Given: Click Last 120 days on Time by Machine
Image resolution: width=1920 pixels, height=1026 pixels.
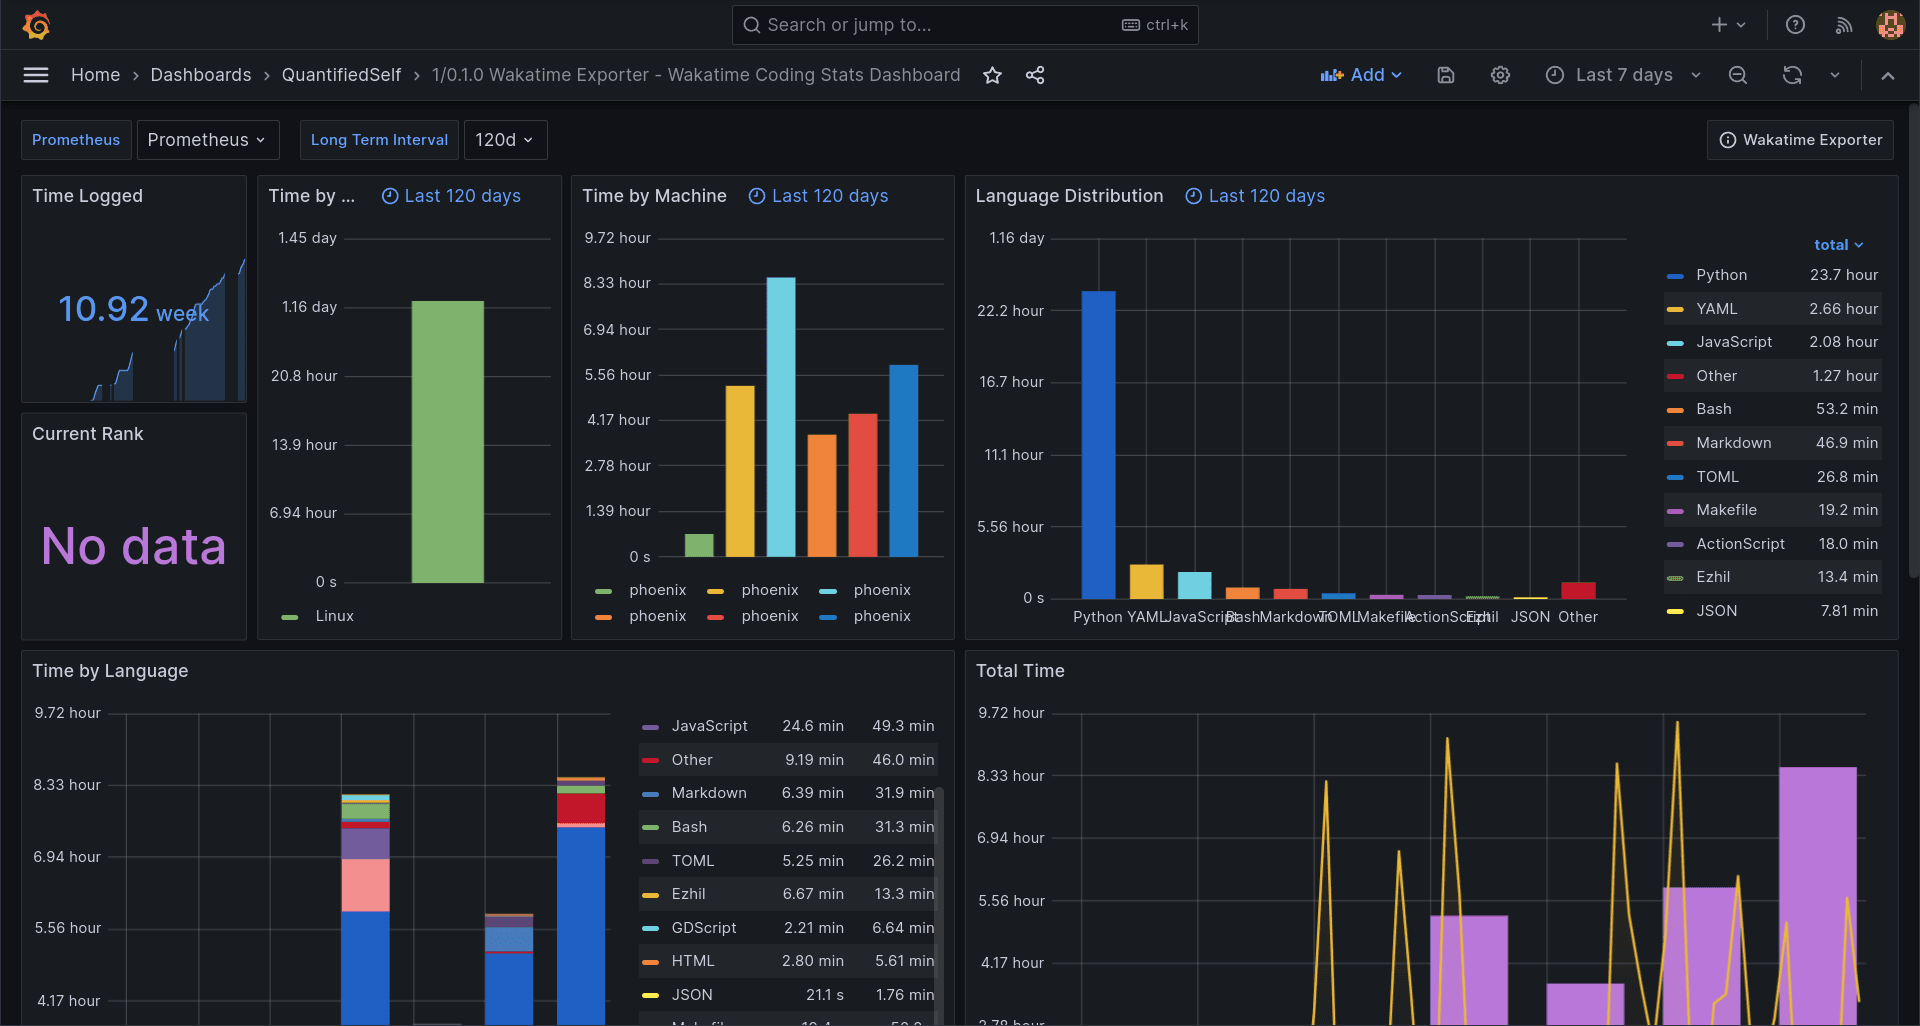Looking at the screenshot, I should point(829,196).
